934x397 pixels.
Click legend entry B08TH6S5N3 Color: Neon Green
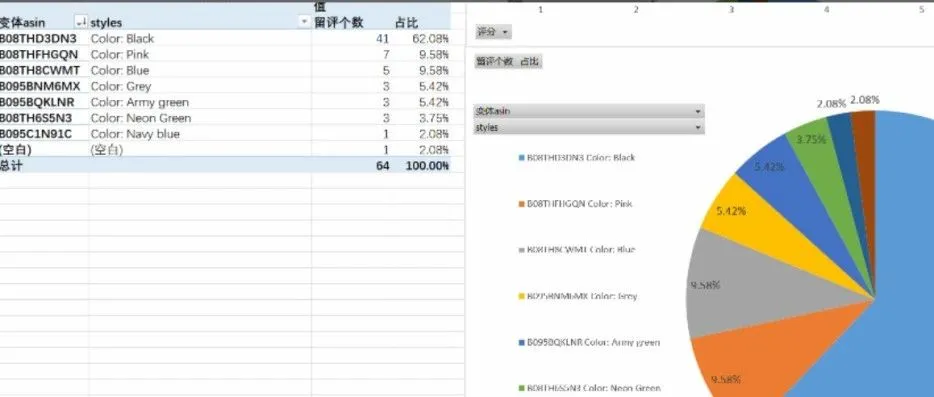pos(590,388)
